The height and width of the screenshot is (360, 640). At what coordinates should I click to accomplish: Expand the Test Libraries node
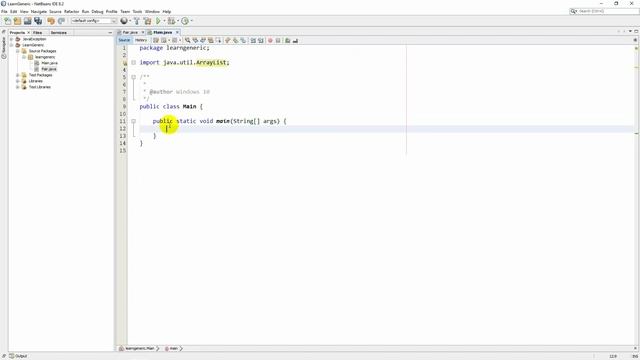18,87
